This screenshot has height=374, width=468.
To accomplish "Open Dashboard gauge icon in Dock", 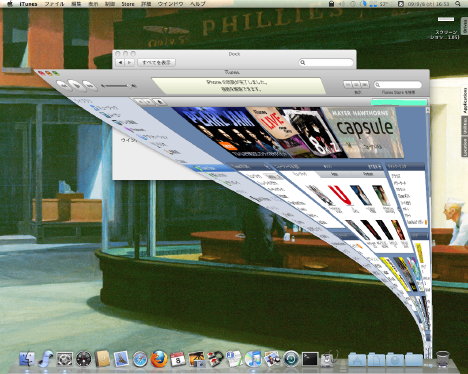I will (x=84, y=359).
